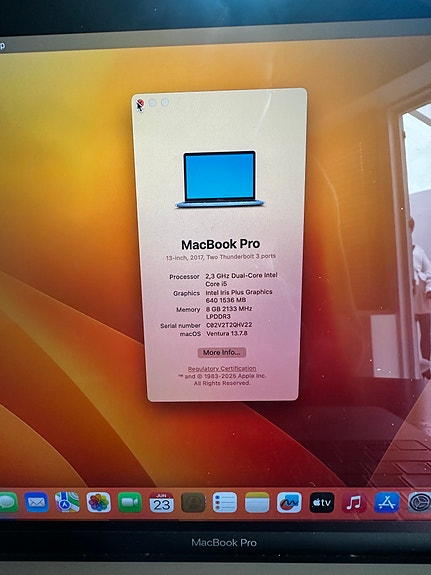The height and width of the screenshot is (575, 431).
Task: Open the Maps app icon
Action: point(67,502)
